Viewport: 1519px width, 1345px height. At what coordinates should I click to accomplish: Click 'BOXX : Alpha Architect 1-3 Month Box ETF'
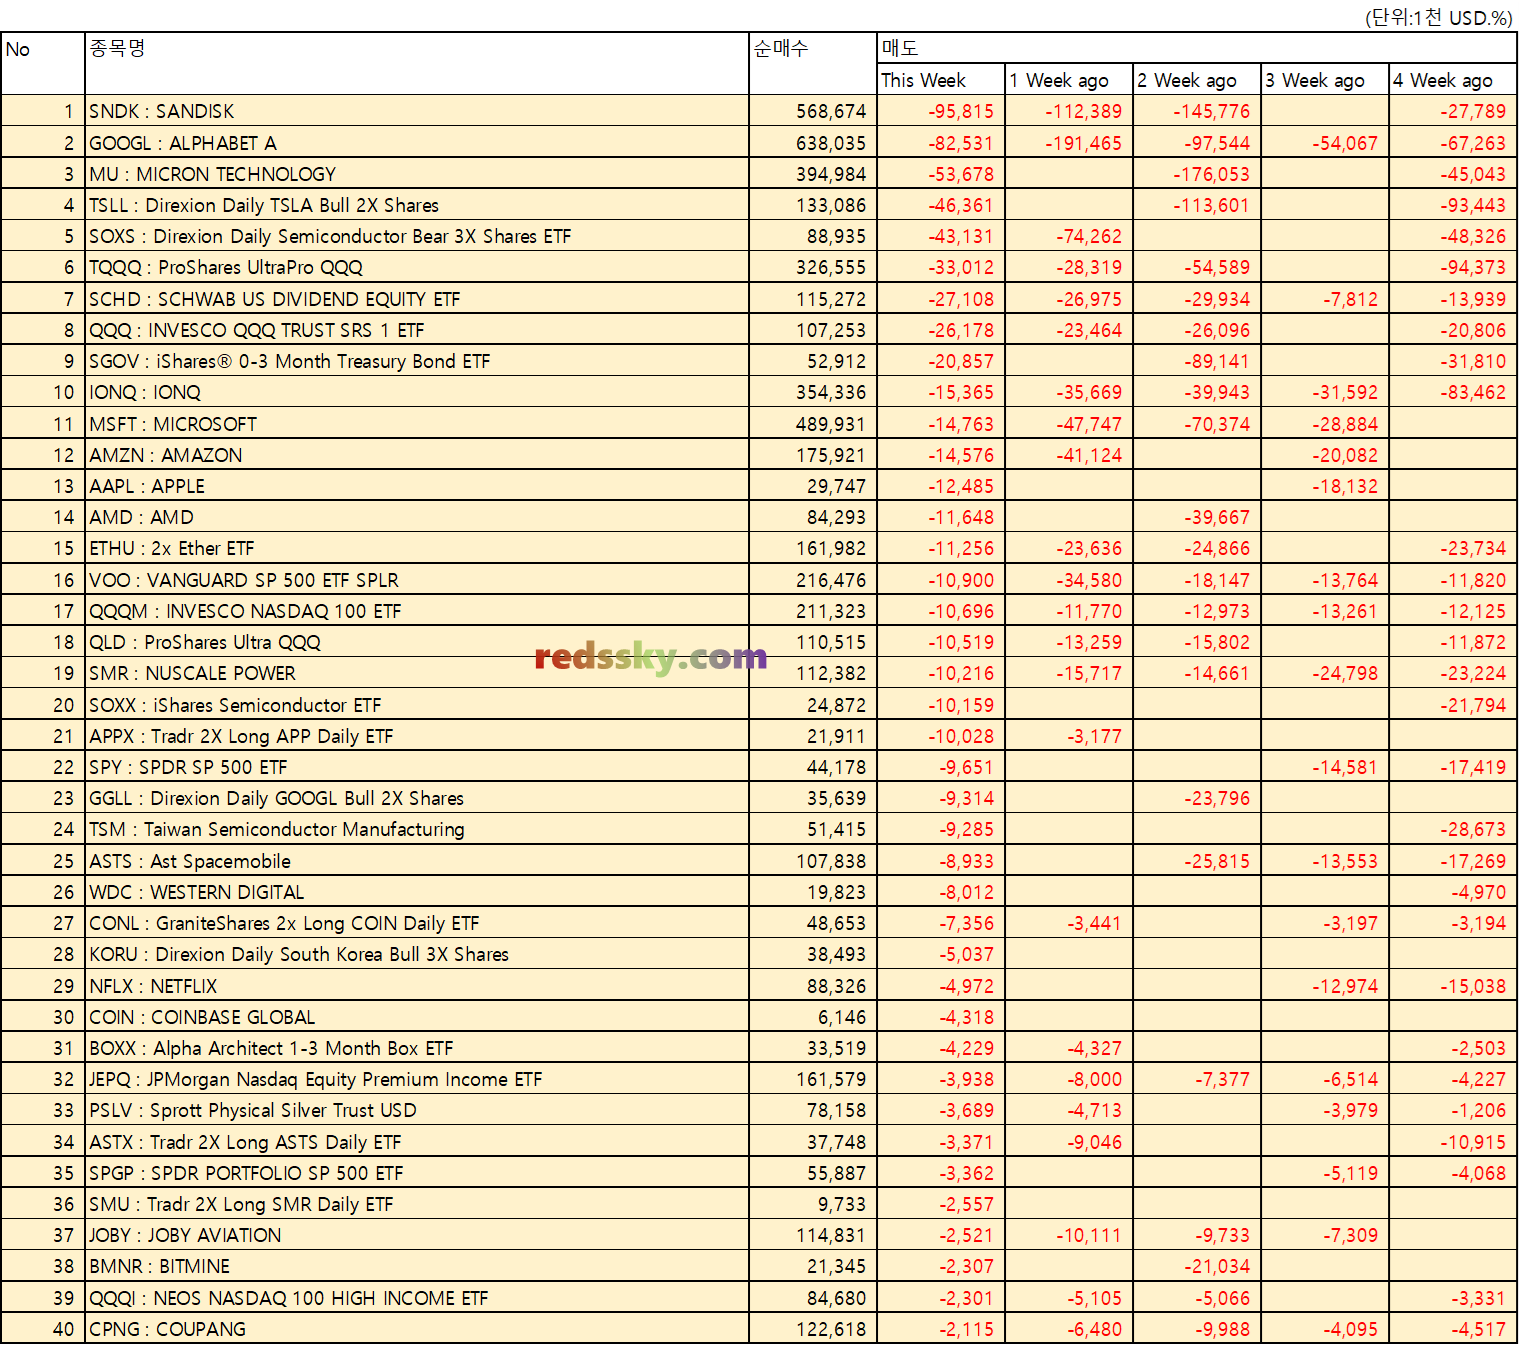[x=417, y=1048]
